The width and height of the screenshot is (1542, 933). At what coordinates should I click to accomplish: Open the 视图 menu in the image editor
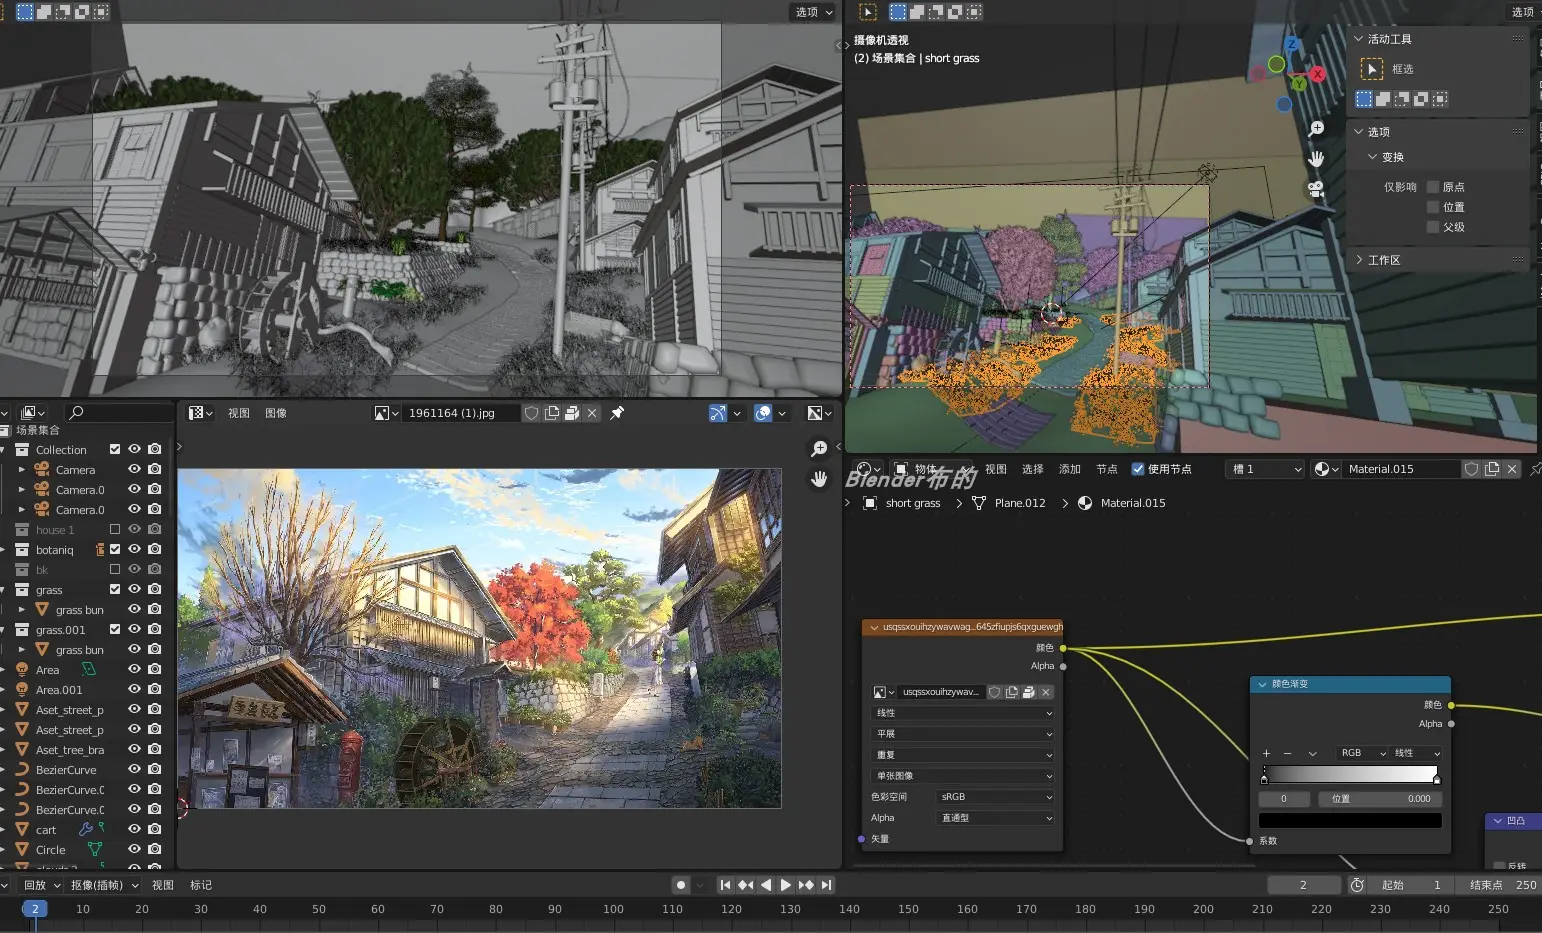(239, 413)
